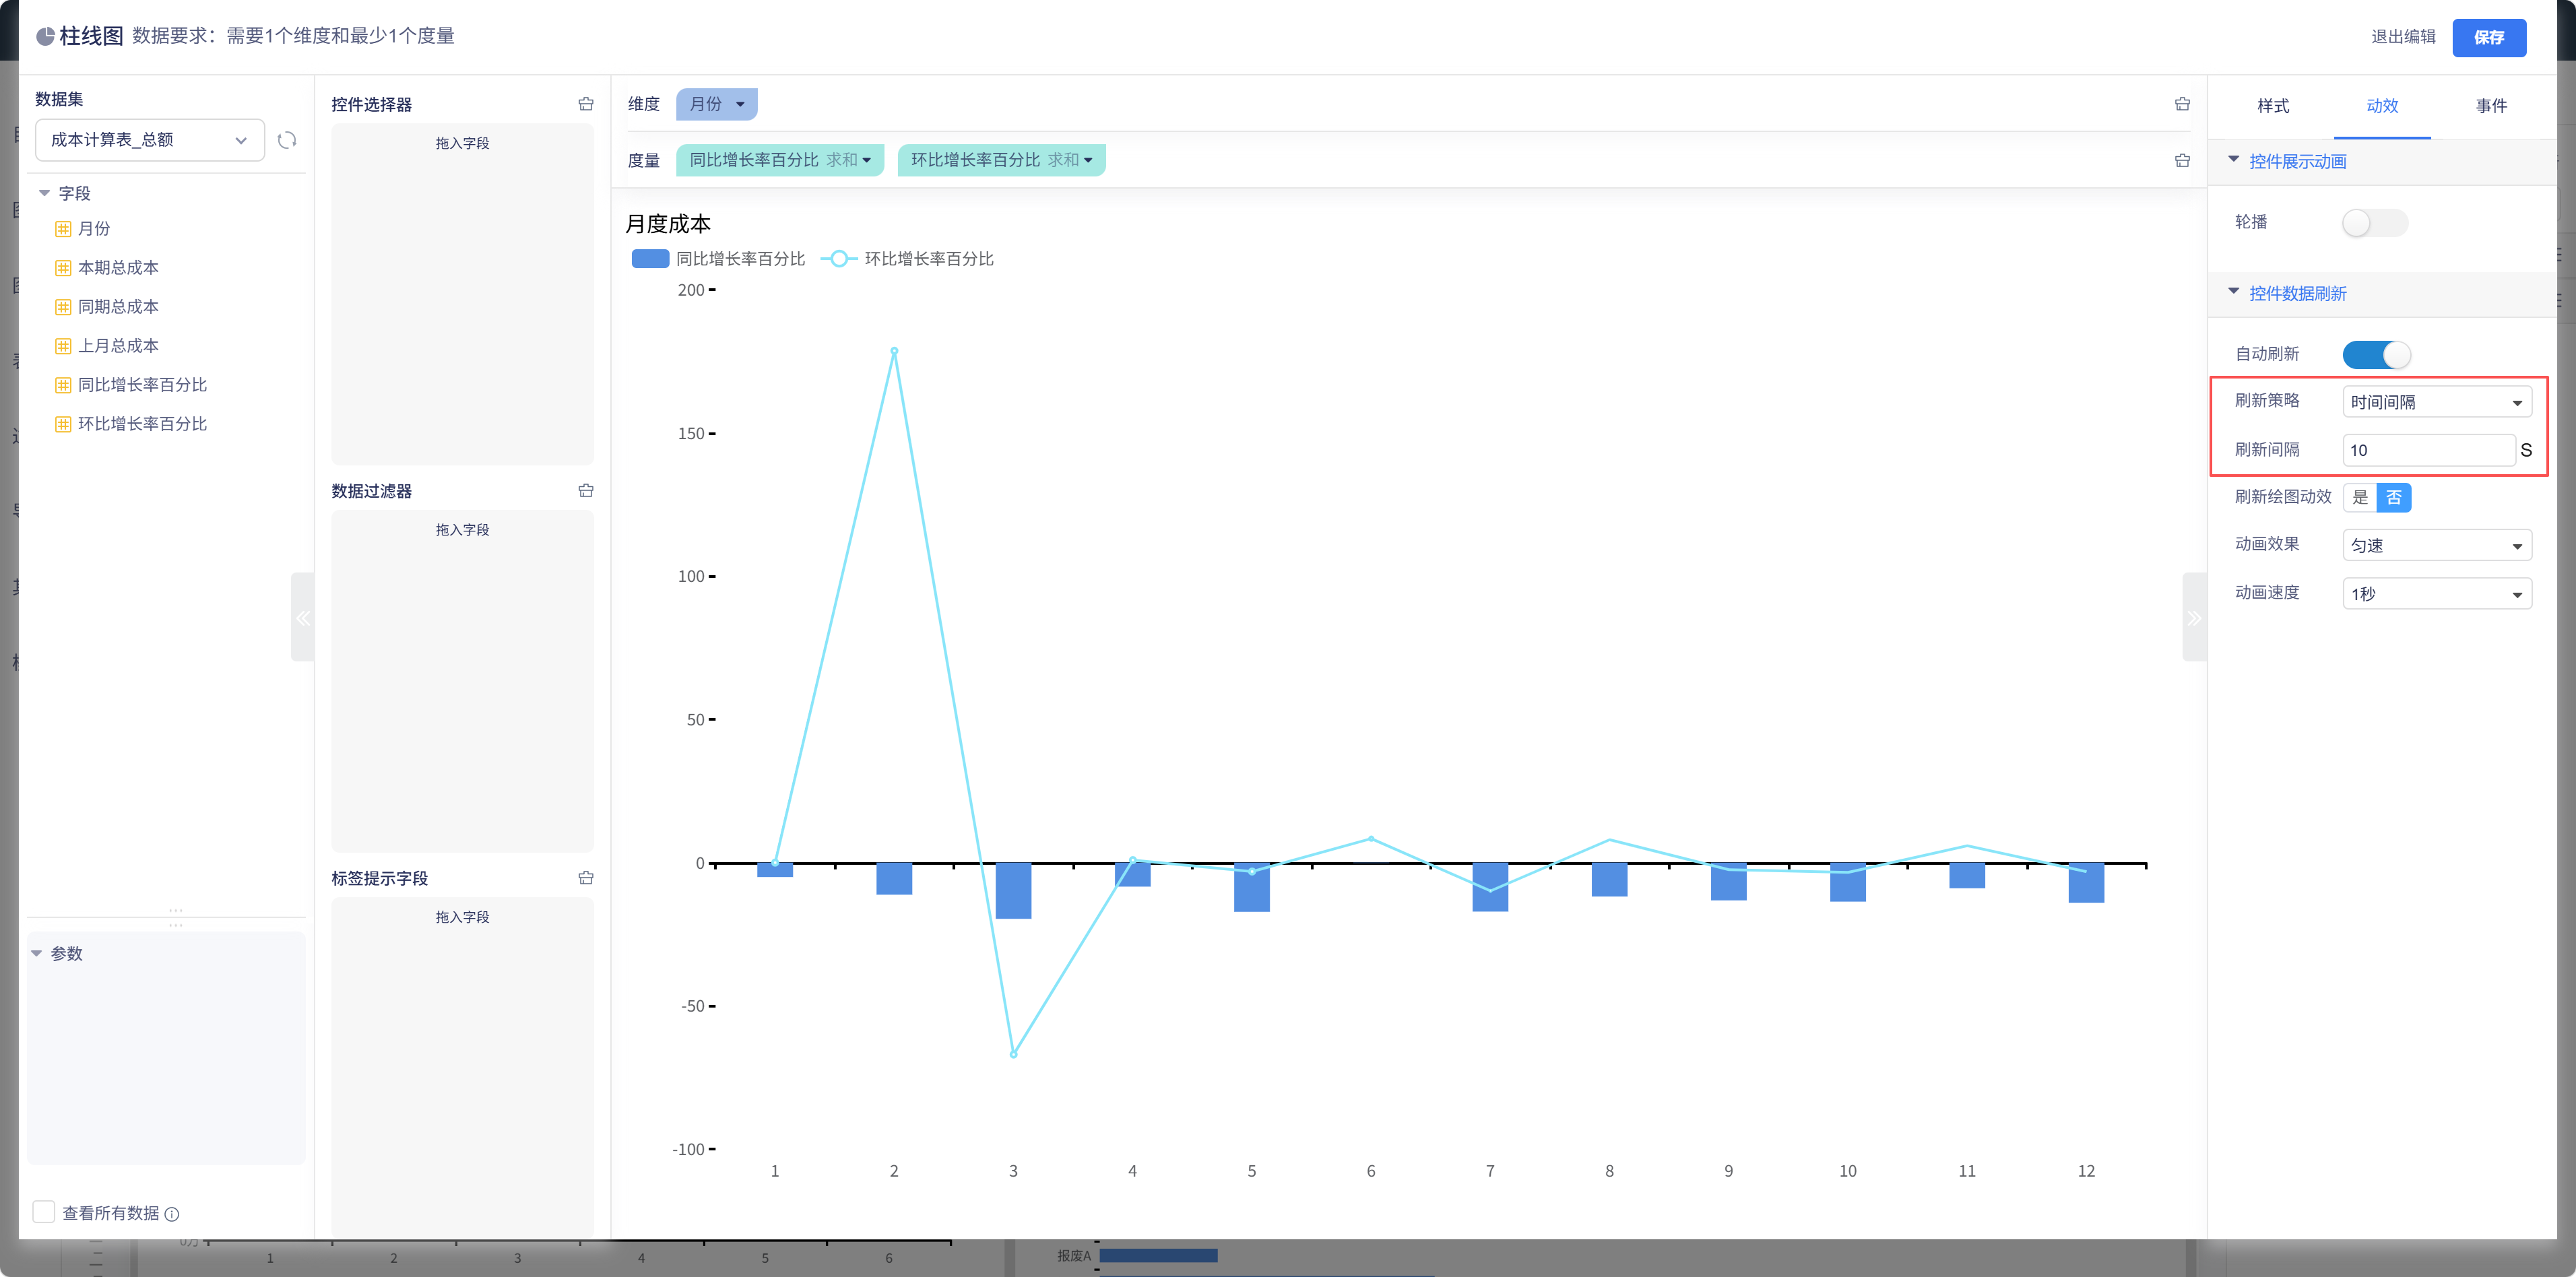The image size is (2576, 1277).
Task: Click the 同期总成本 field icon
Action: (63, 307)
